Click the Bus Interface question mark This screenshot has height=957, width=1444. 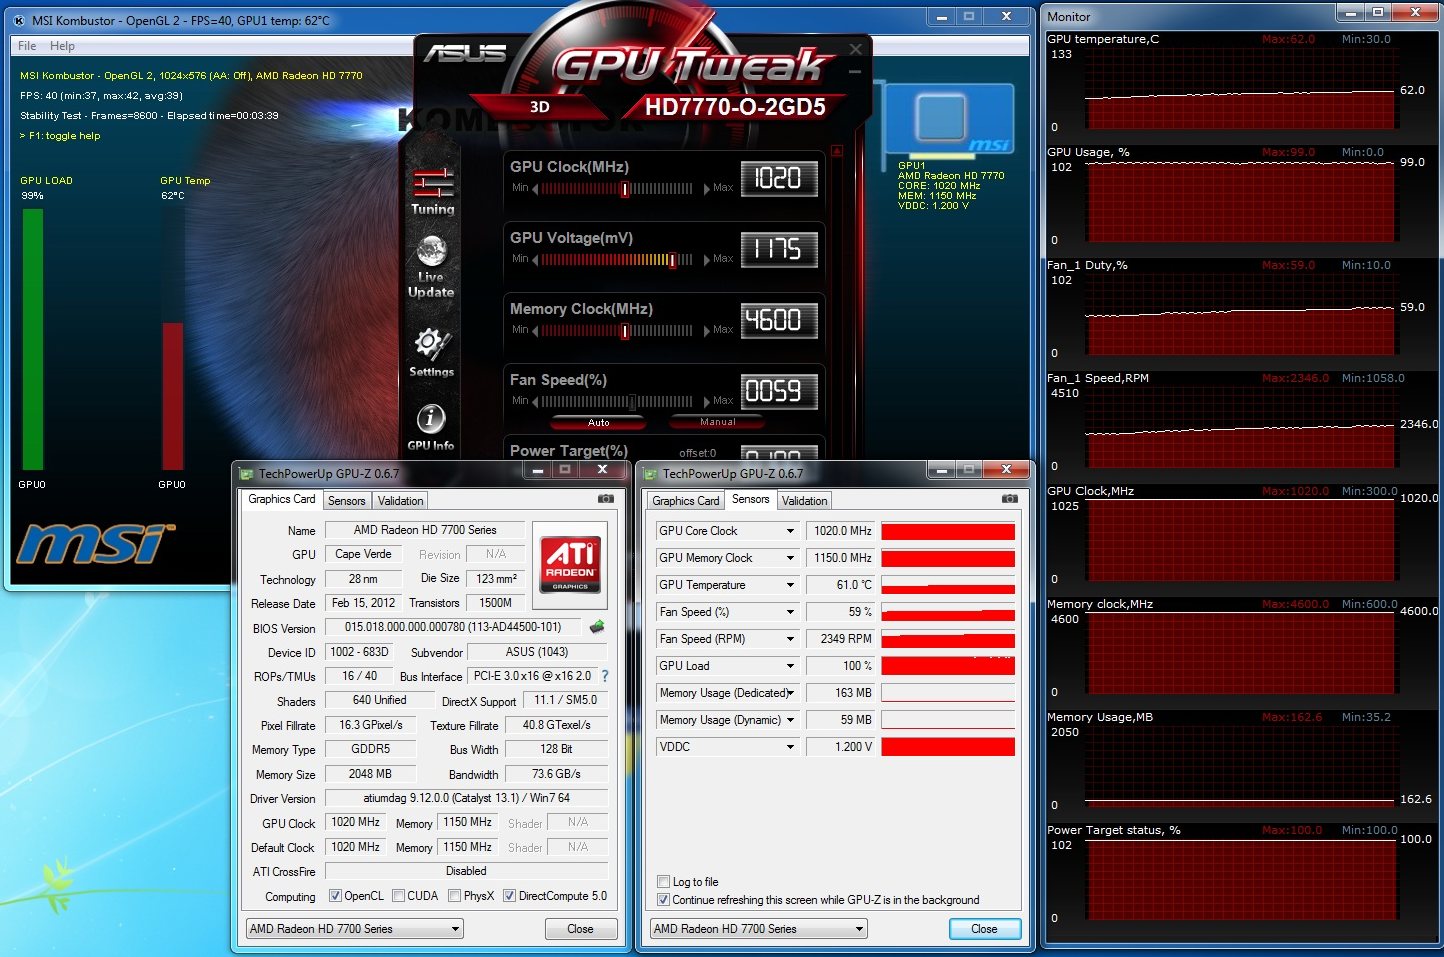(605, 676)
